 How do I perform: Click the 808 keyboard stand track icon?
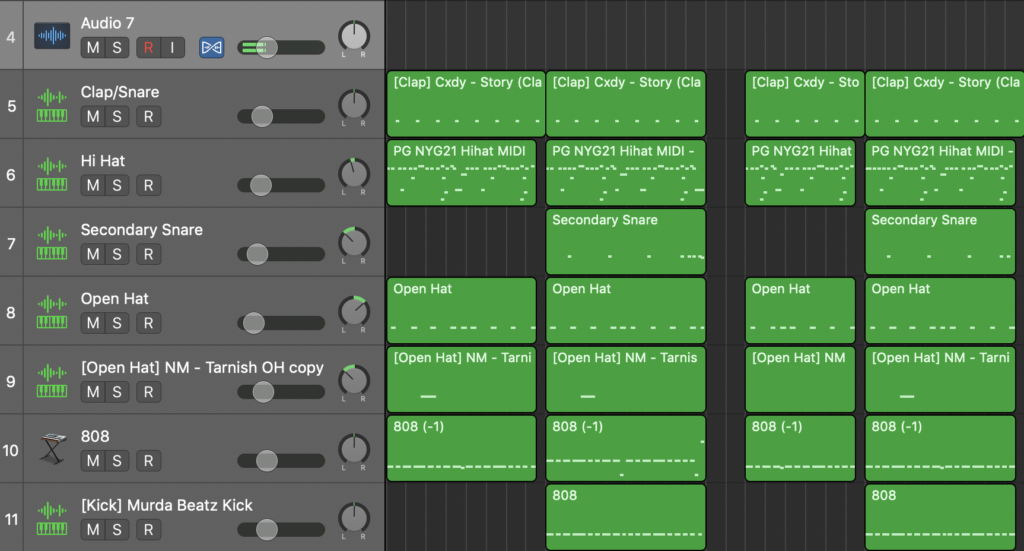52,449
